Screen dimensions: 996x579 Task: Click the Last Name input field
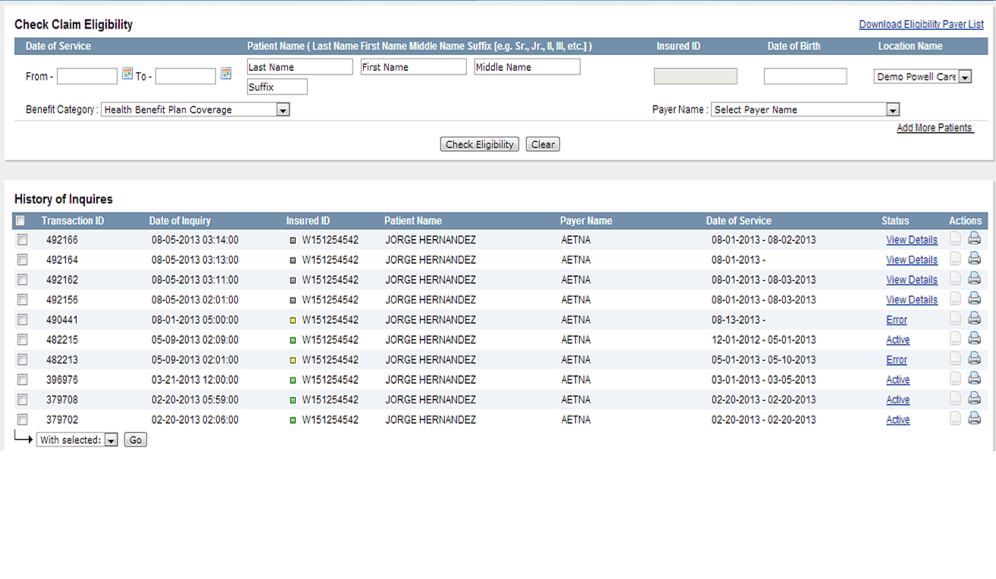pyautogui.click(x=299, y=66)
